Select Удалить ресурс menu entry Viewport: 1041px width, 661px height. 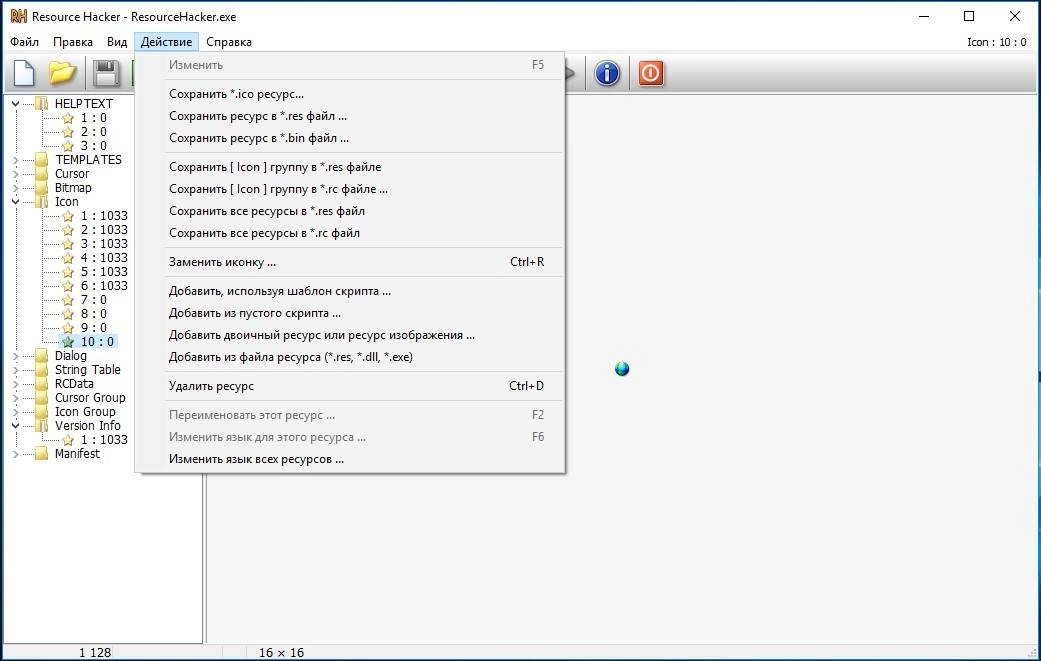pos(350,386)
